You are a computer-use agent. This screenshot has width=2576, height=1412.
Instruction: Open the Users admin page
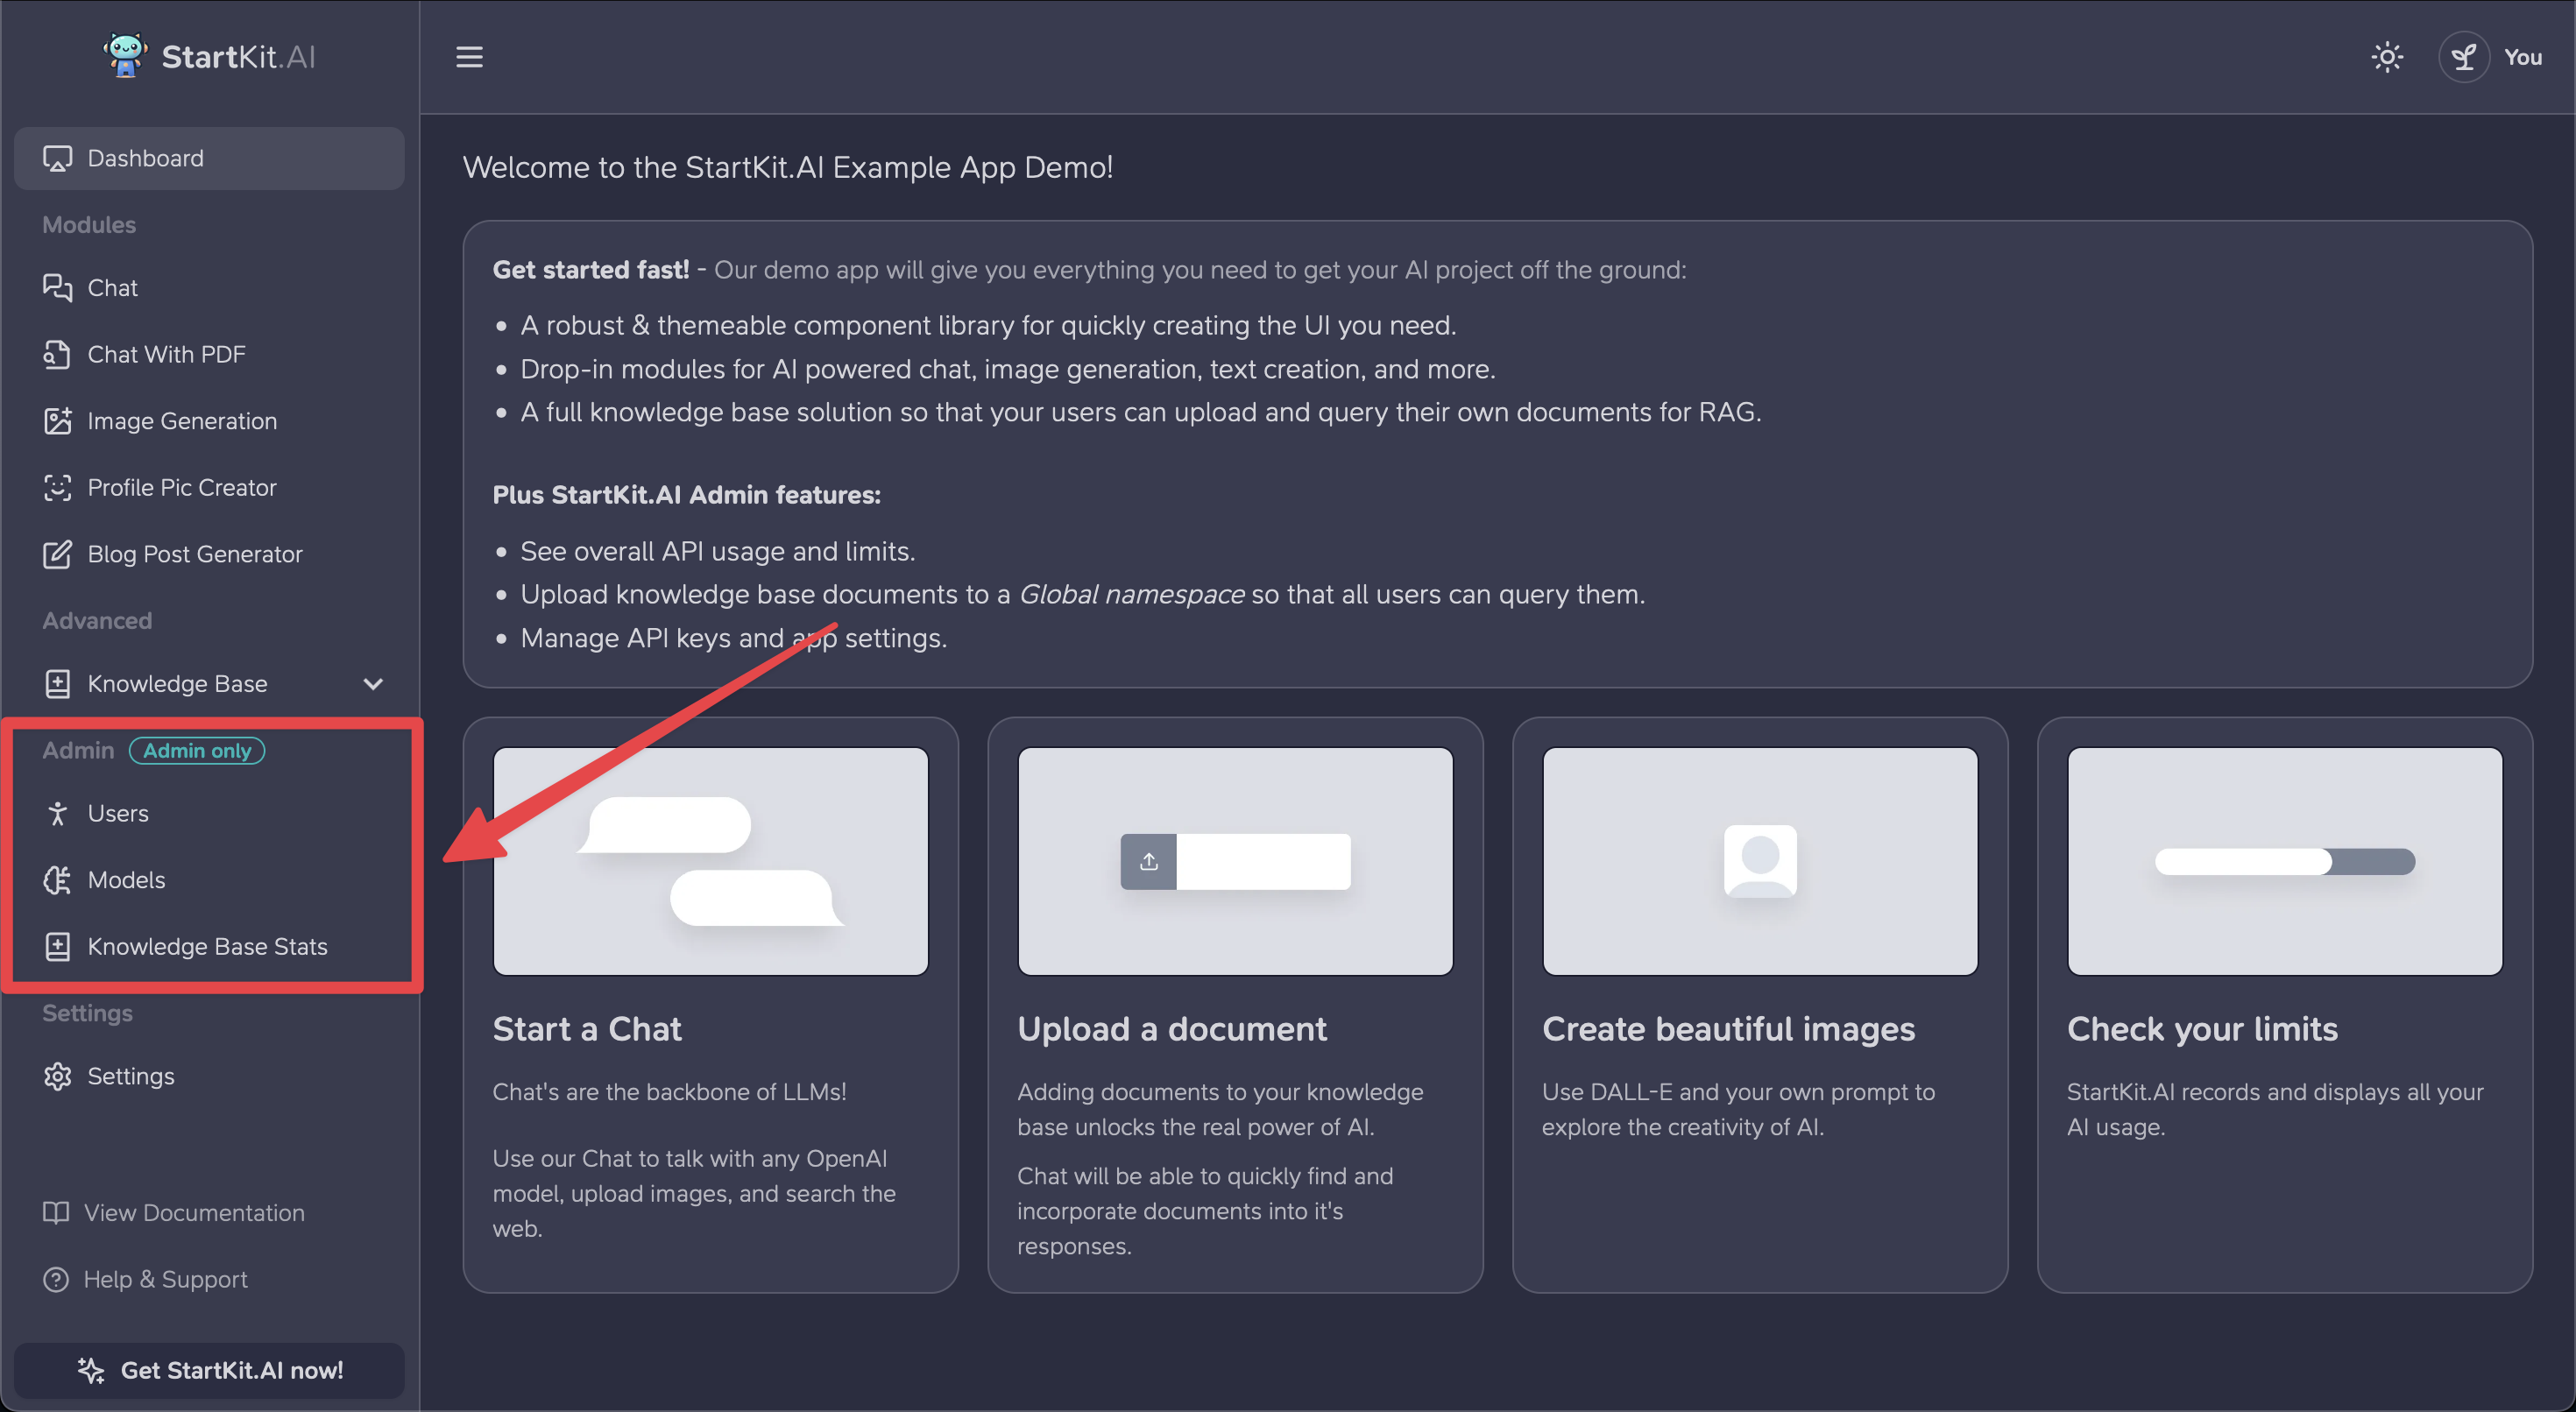(x=117, y=813)
